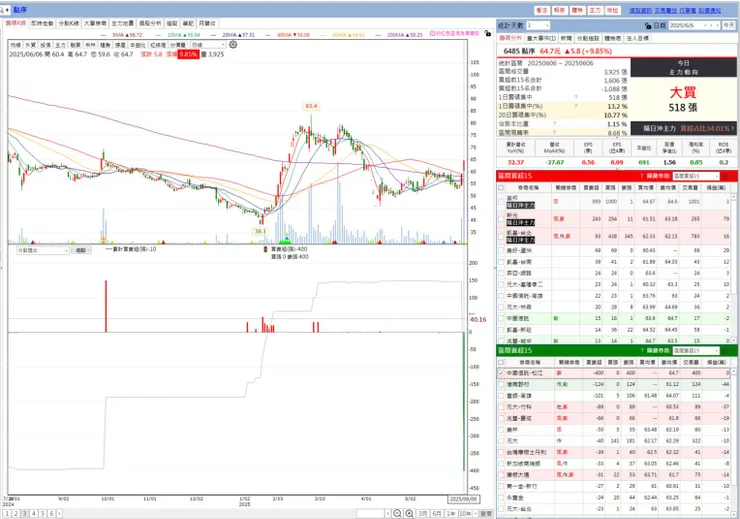This screenshot has width=740, height=519.
Task: Click the 今天 button
Action: click(x=729, y=25)
